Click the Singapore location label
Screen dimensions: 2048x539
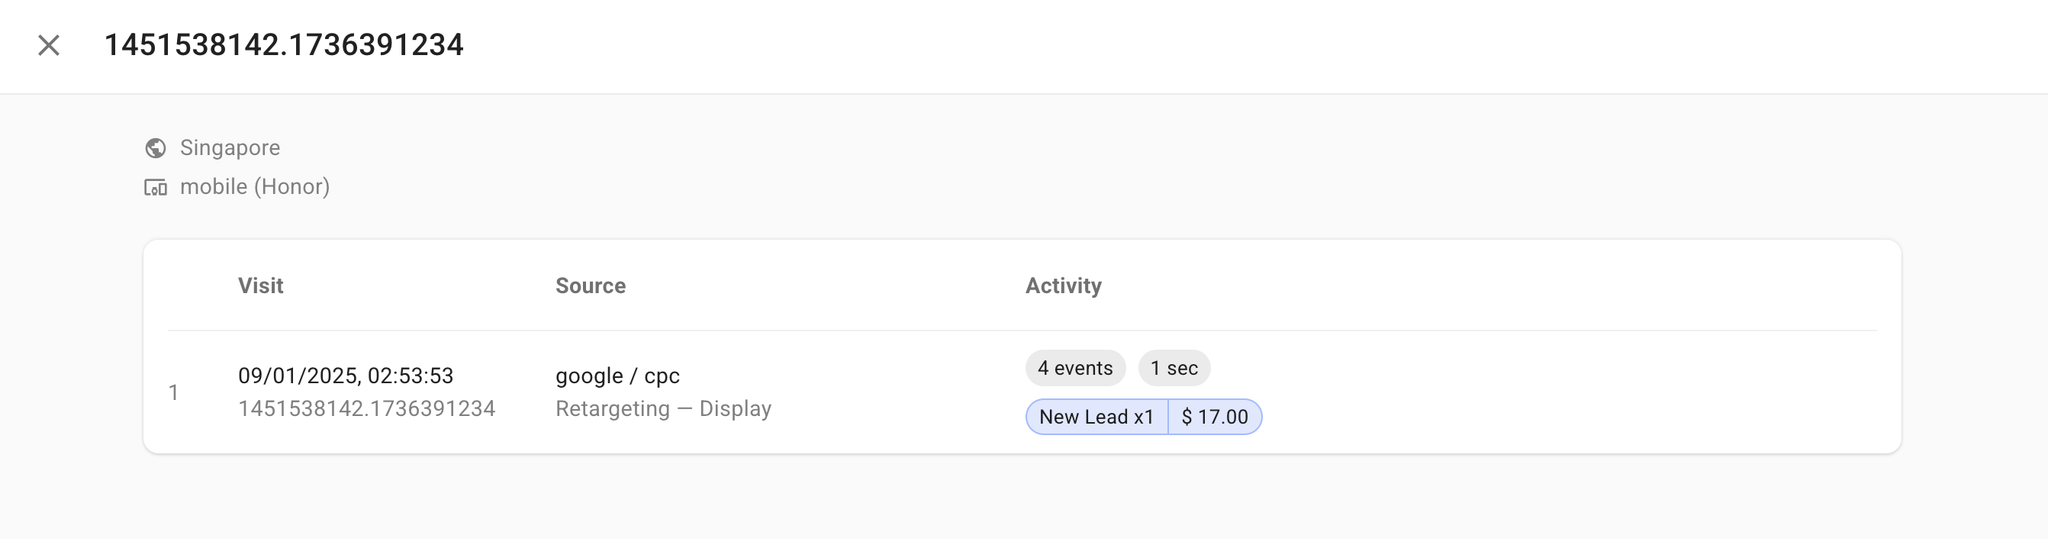230,148
